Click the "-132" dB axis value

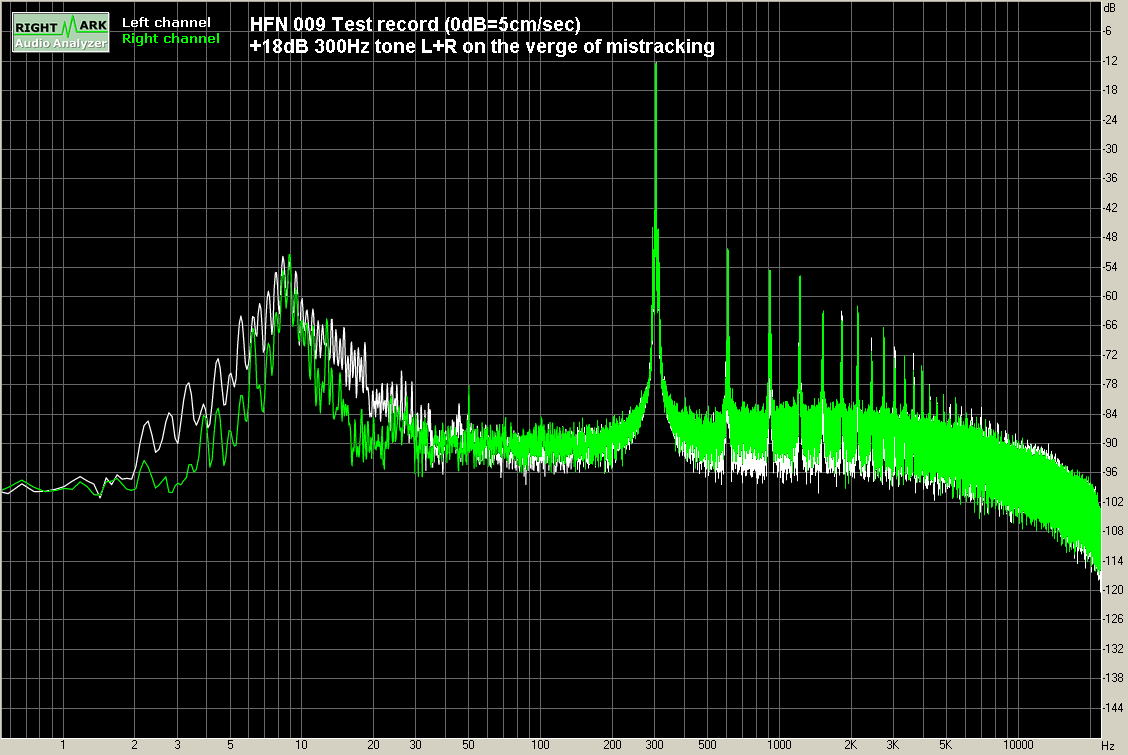(x=1113, y=649)
